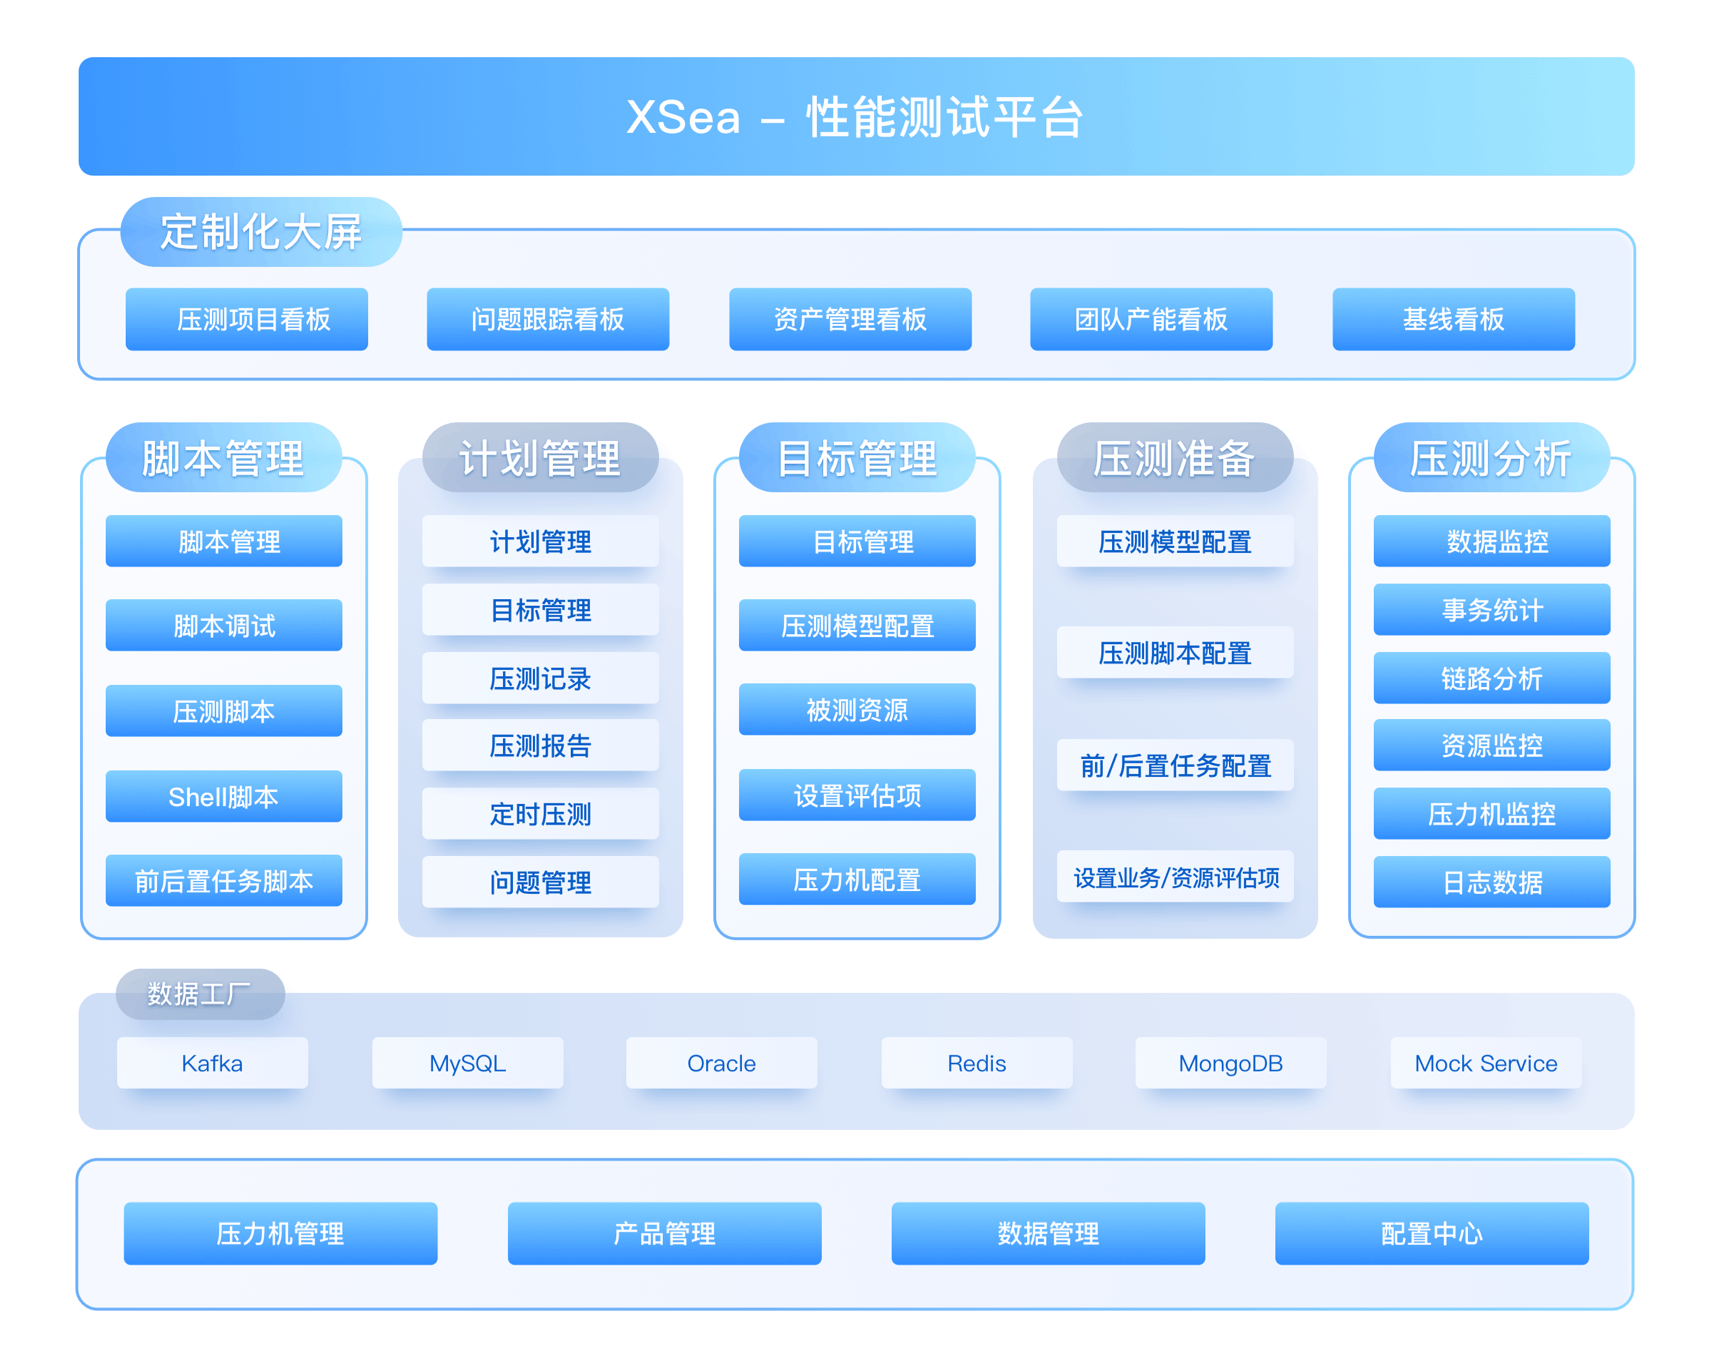This screenshot has height=1354, width=1712.
Task: Open the Mock Service box
Action: [x=1486, y=1062]
